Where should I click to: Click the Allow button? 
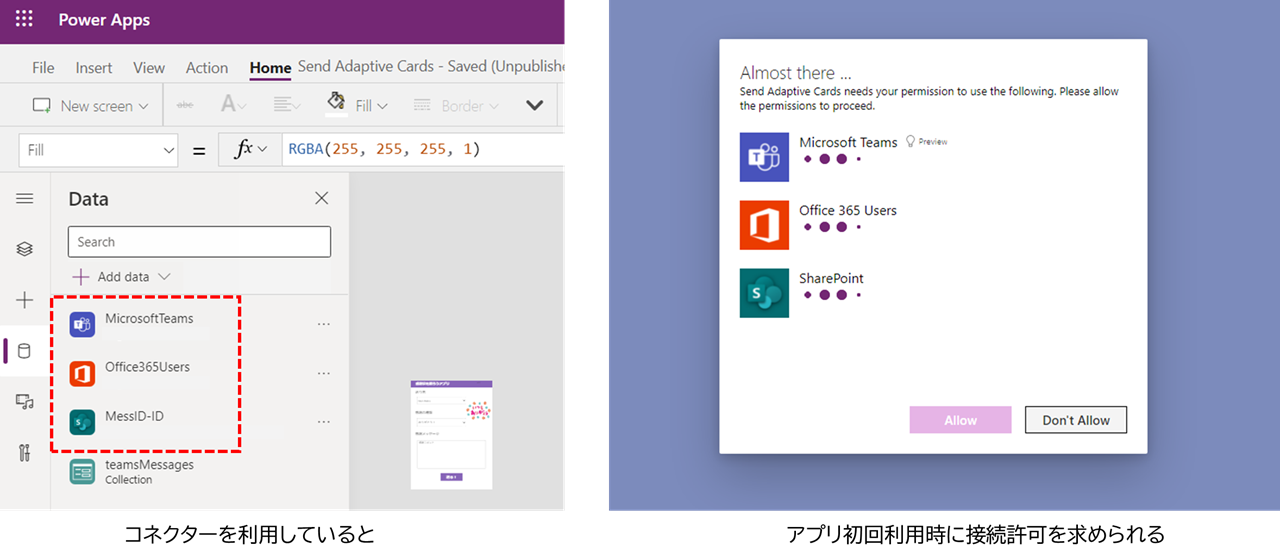[x=960, y=420]
